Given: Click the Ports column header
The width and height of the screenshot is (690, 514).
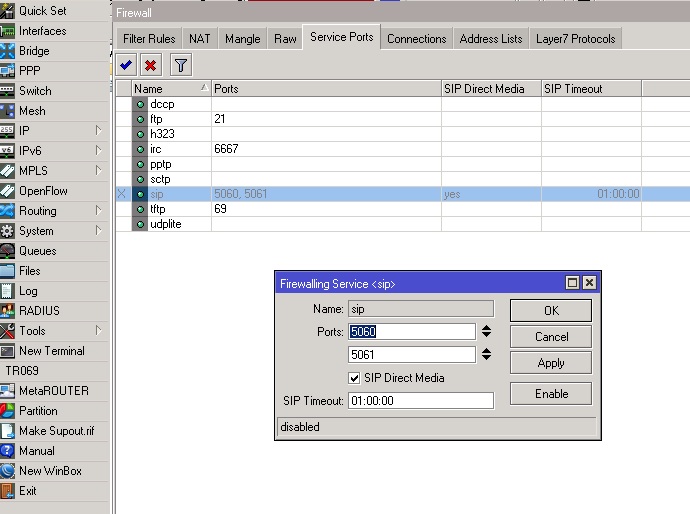Looking at the screenshot, I should (x=327, y=88).
